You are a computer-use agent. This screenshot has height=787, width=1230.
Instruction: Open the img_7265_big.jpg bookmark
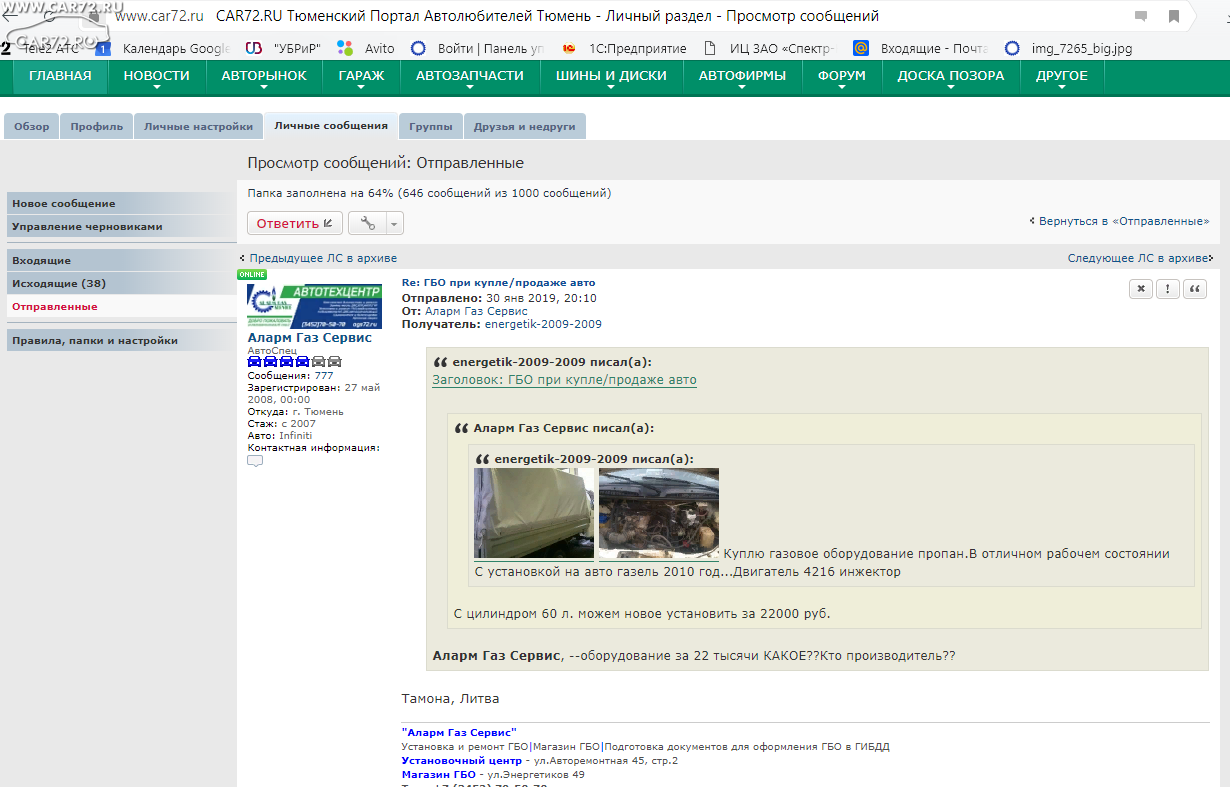point(1069,48)
